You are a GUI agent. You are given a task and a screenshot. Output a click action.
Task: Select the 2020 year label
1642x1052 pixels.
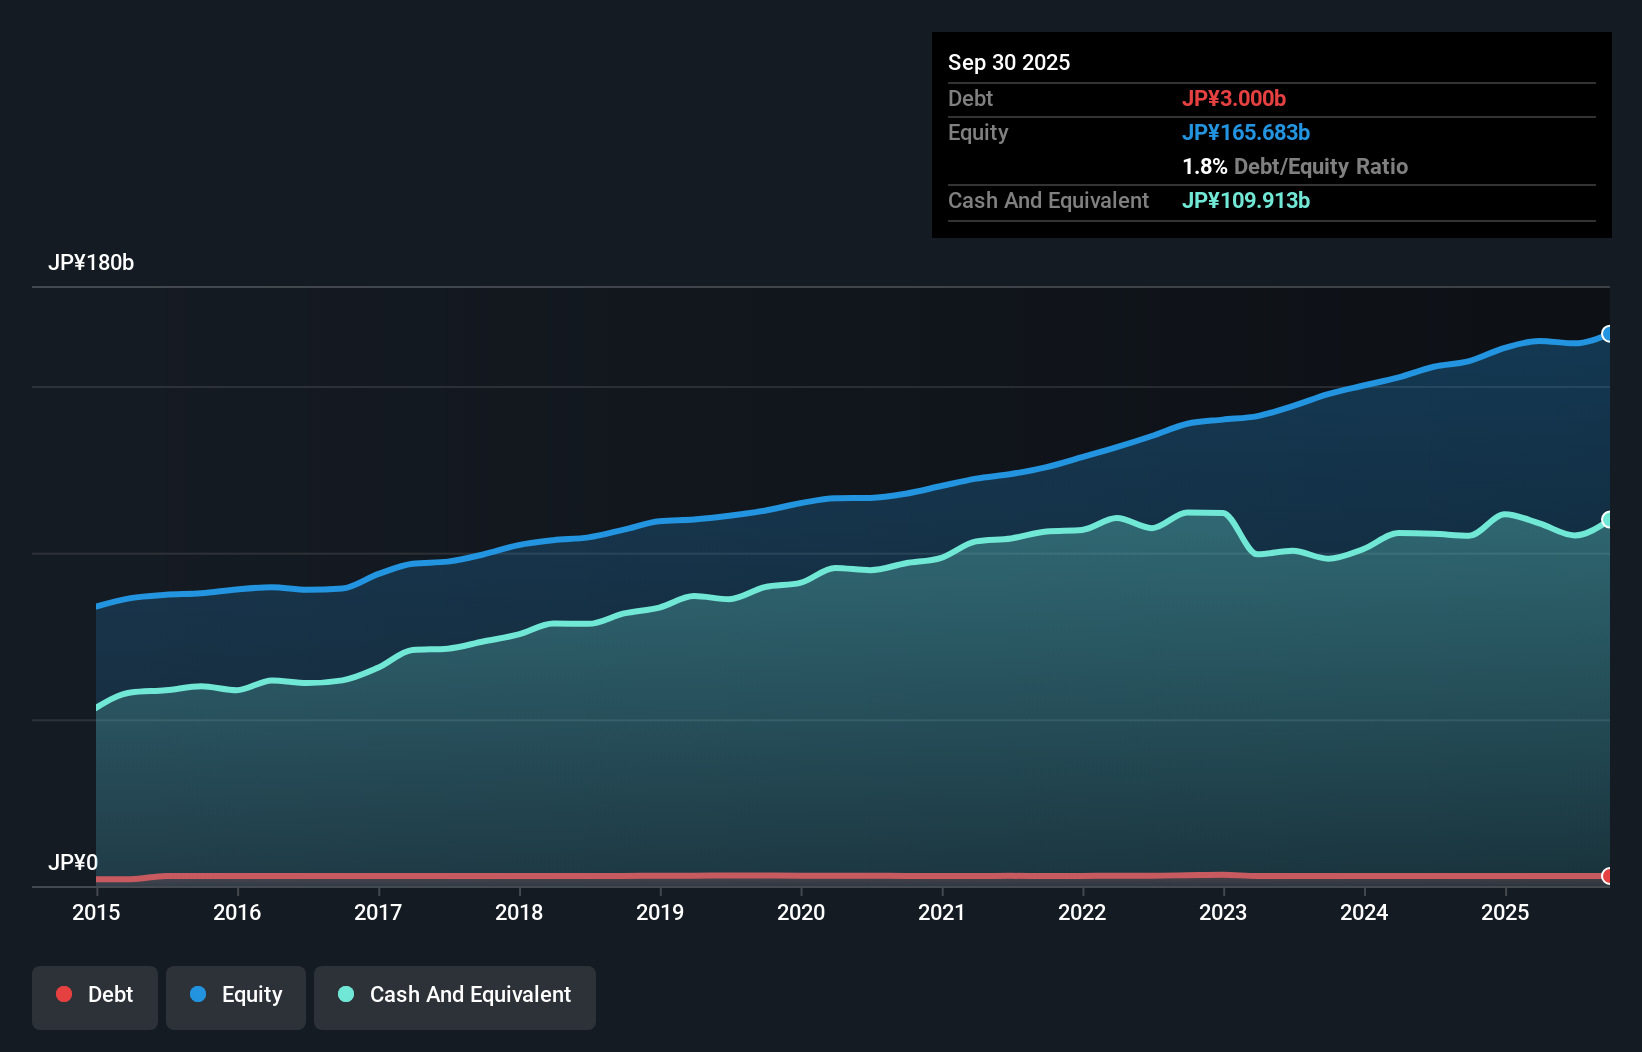pyautogui.click(x=800, y=912)
